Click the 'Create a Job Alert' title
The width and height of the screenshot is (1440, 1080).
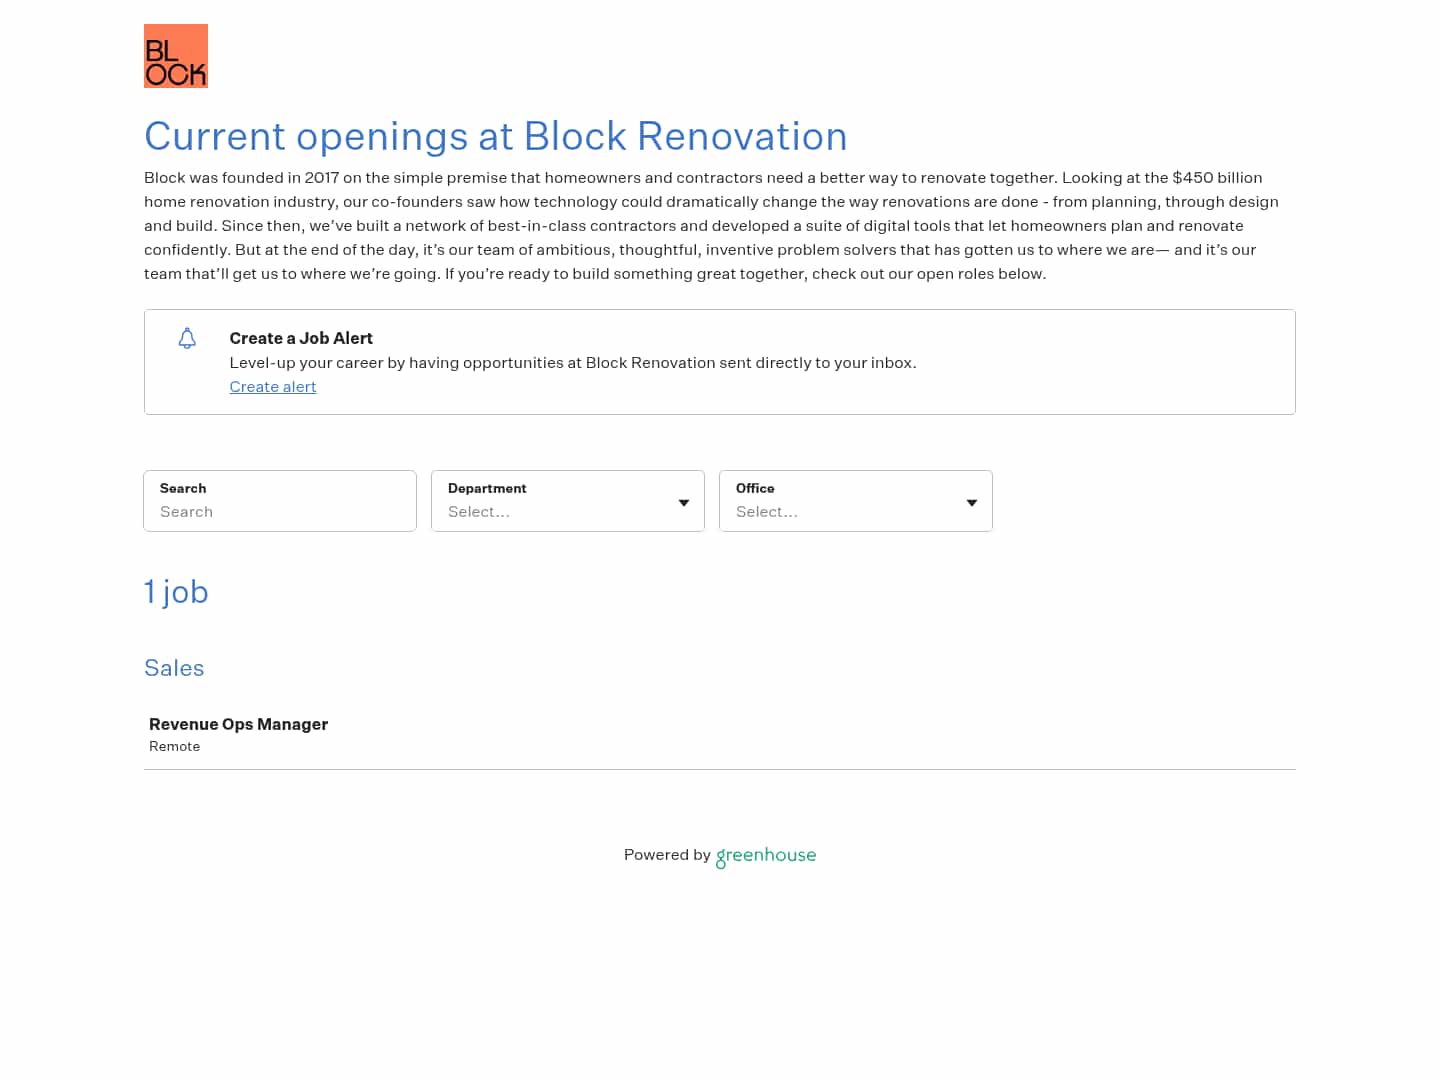click(x=301, y=338)
